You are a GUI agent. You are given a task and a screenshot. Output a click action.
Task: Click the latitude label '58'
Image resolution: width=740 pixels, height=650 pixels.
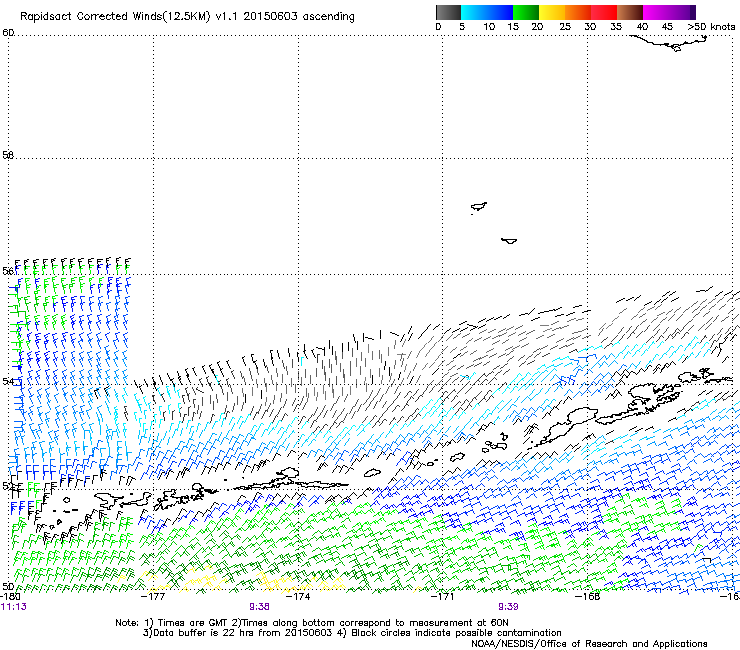[x=8, y=155]
